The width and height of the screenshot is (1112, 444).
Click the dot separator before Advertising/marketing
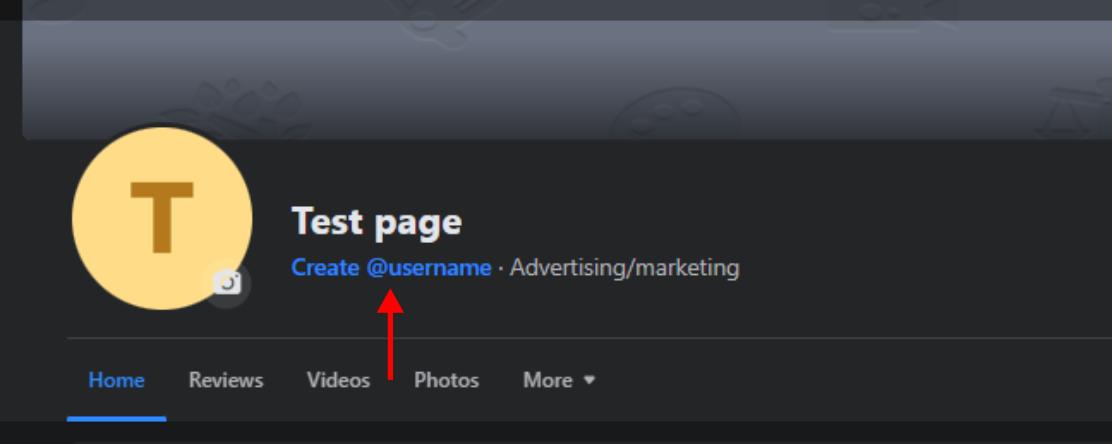[x=500, y=269]
